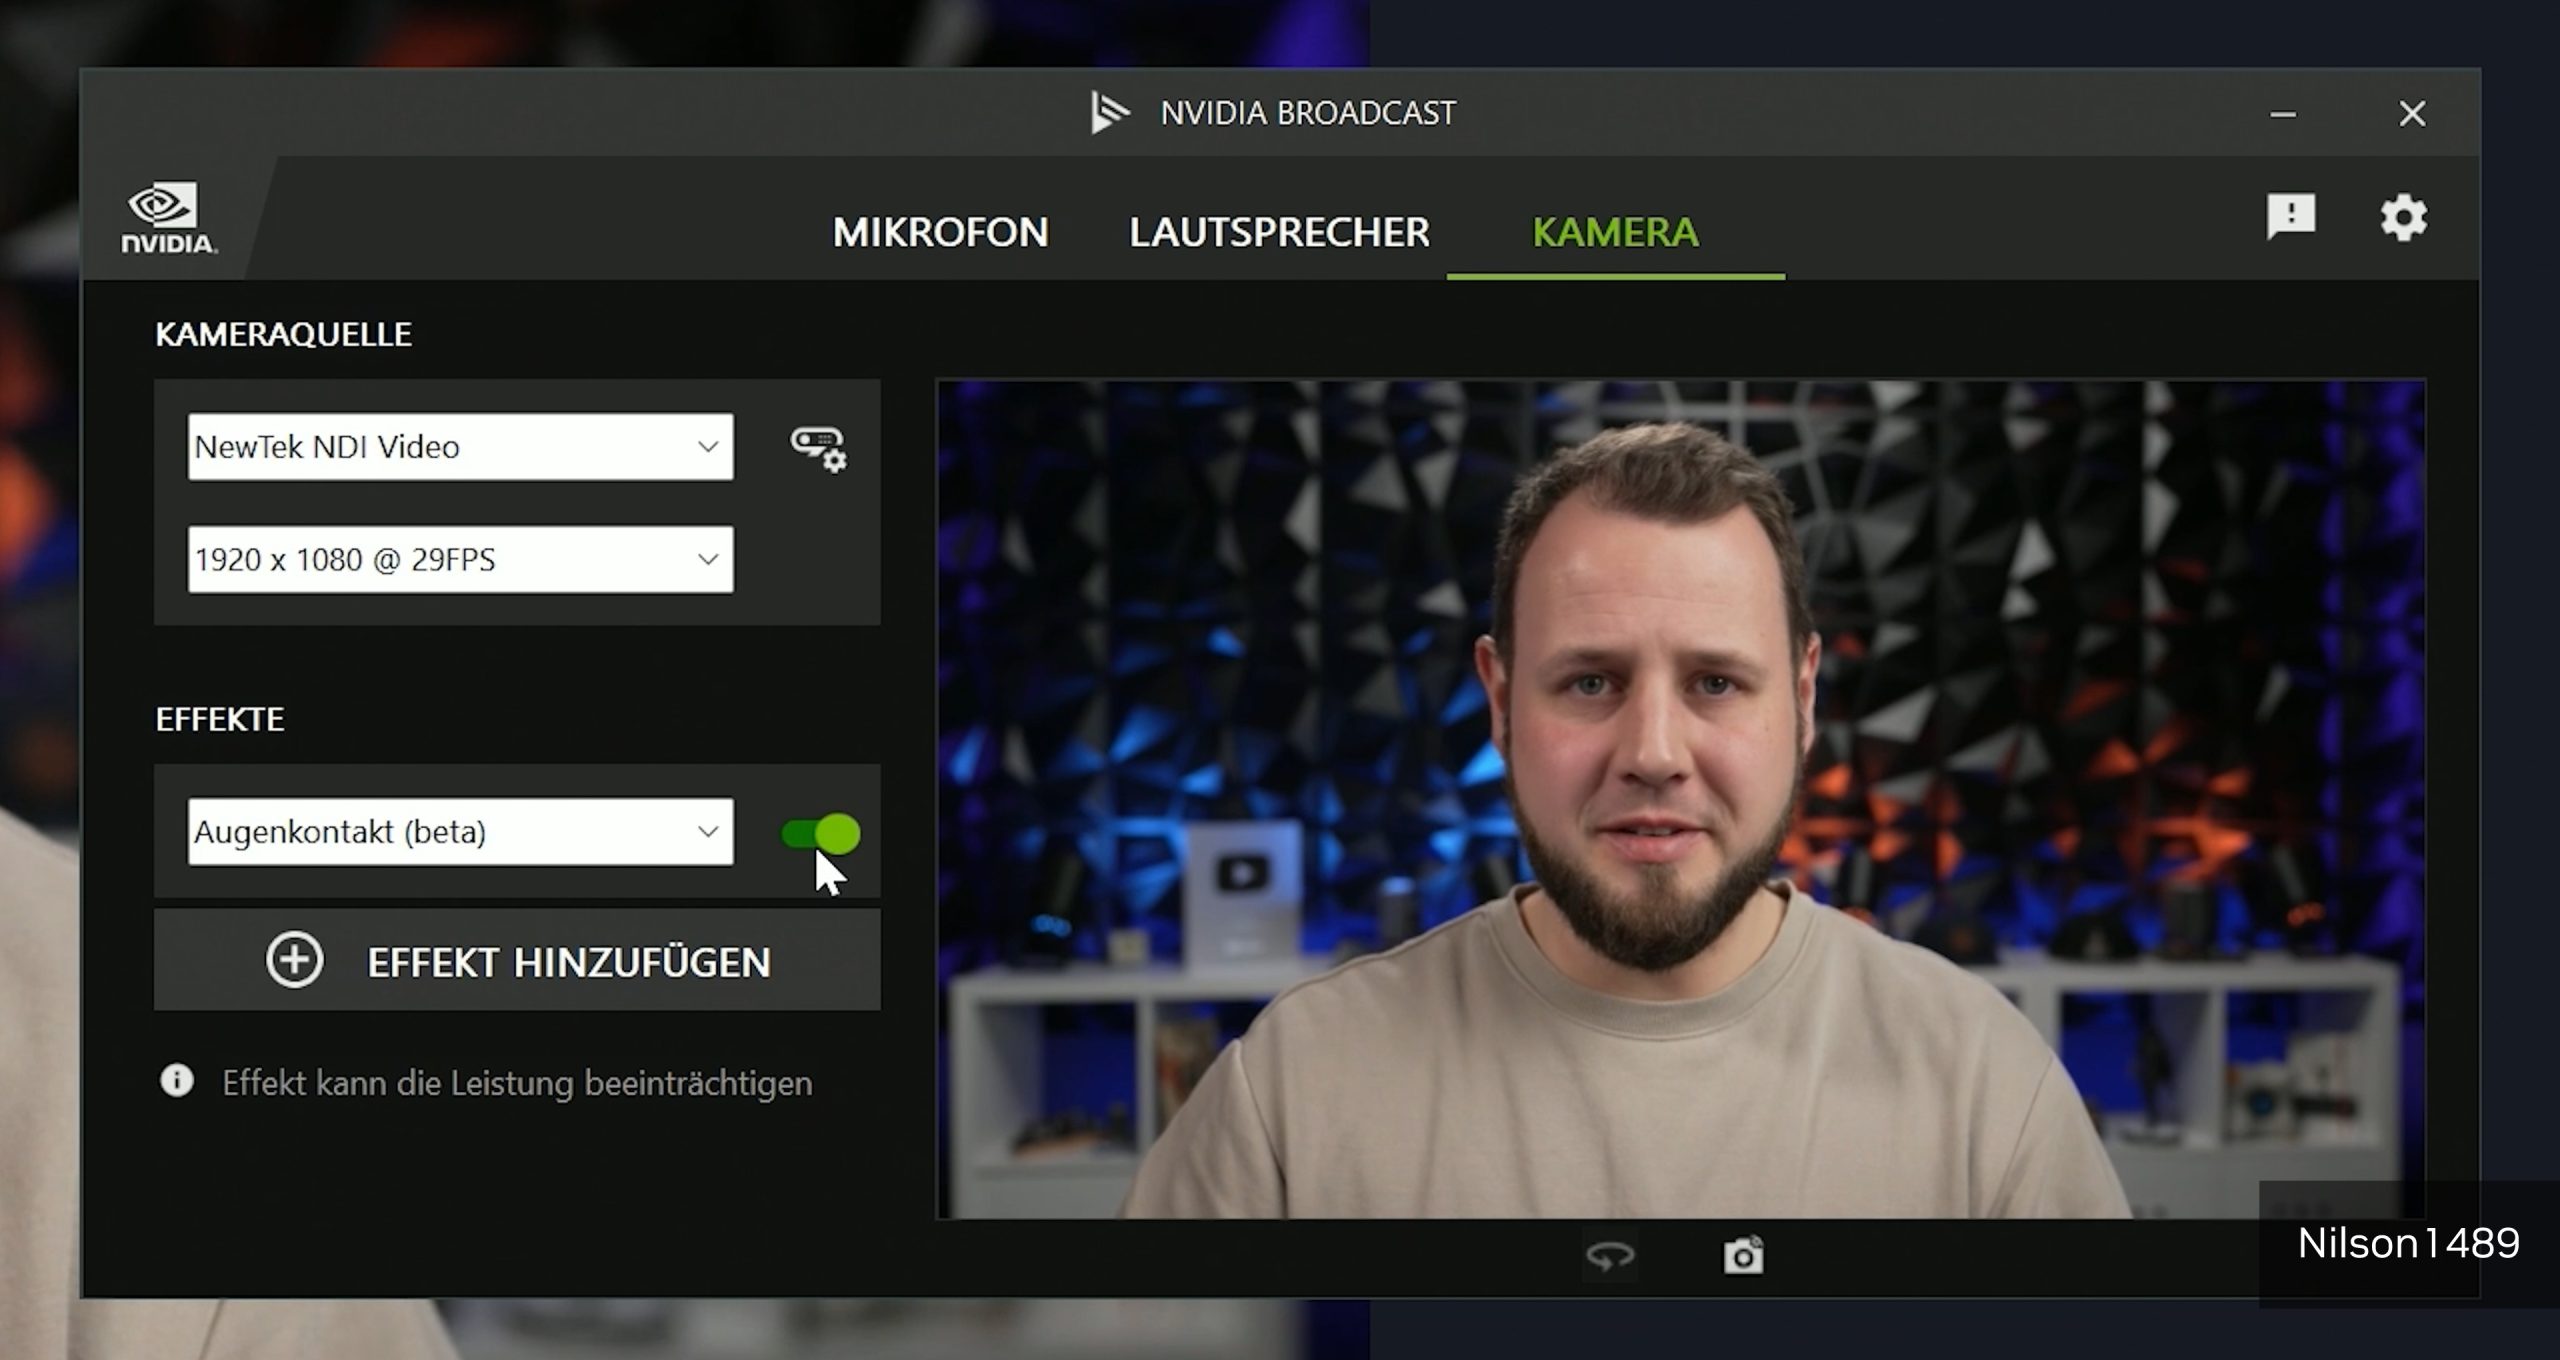Open the settings gear menu
The image size is (2560, 1360).
pyautogui.click(x=2403, y=217)
